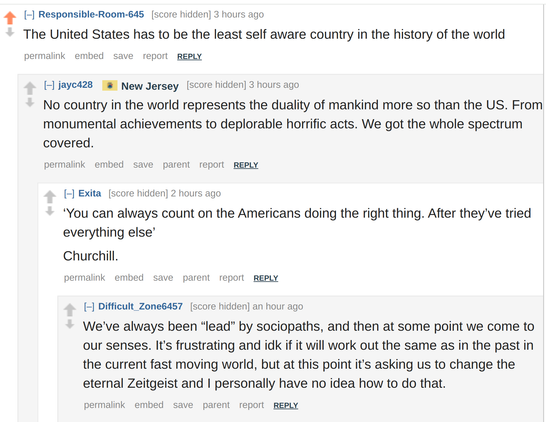Upvote Responsible-Room-645's comment
This screenshot has width=546, height=422.
(x=10, y=17)
